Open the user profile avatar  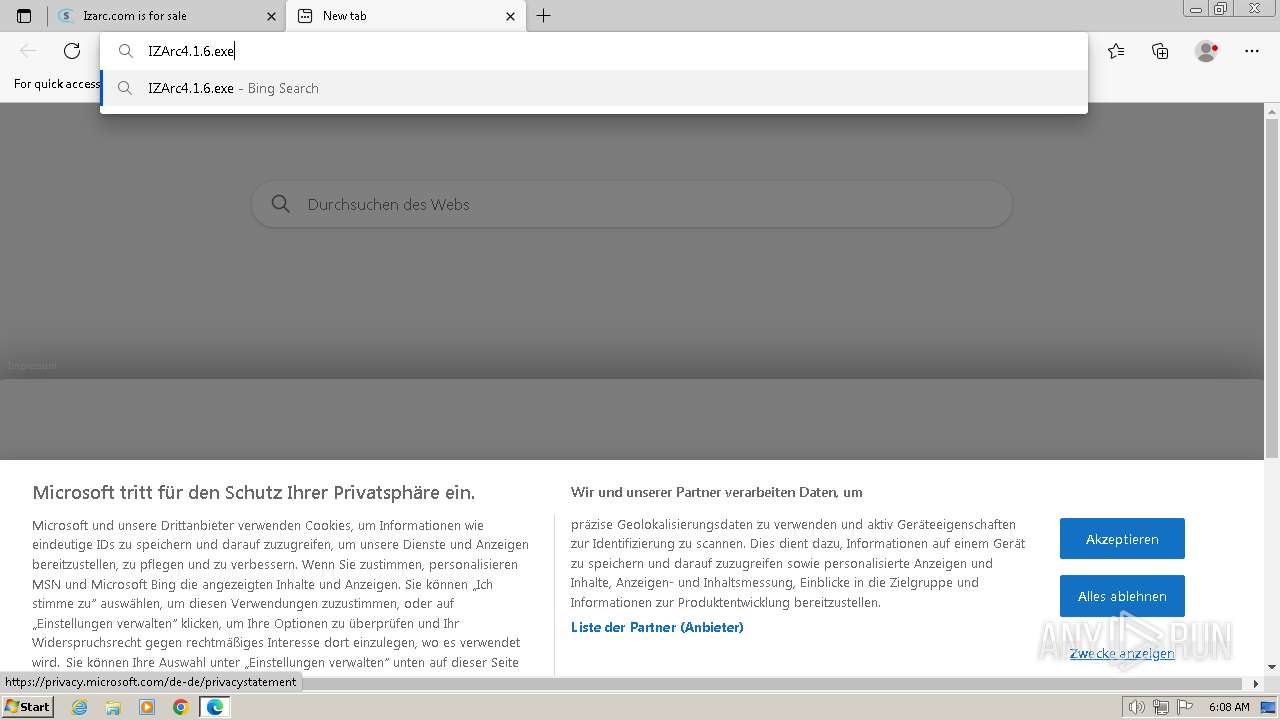click(1206, 51)
